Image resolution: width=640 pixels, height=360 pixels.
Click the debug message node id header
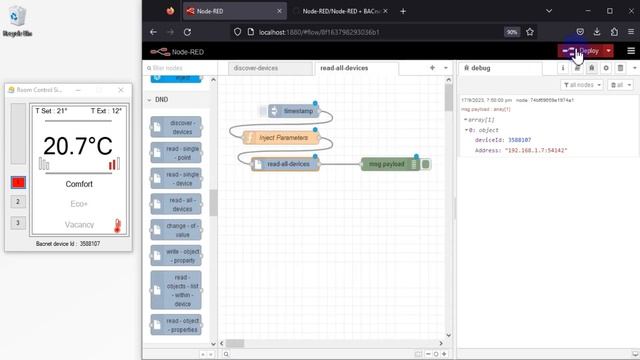[545, 100]
